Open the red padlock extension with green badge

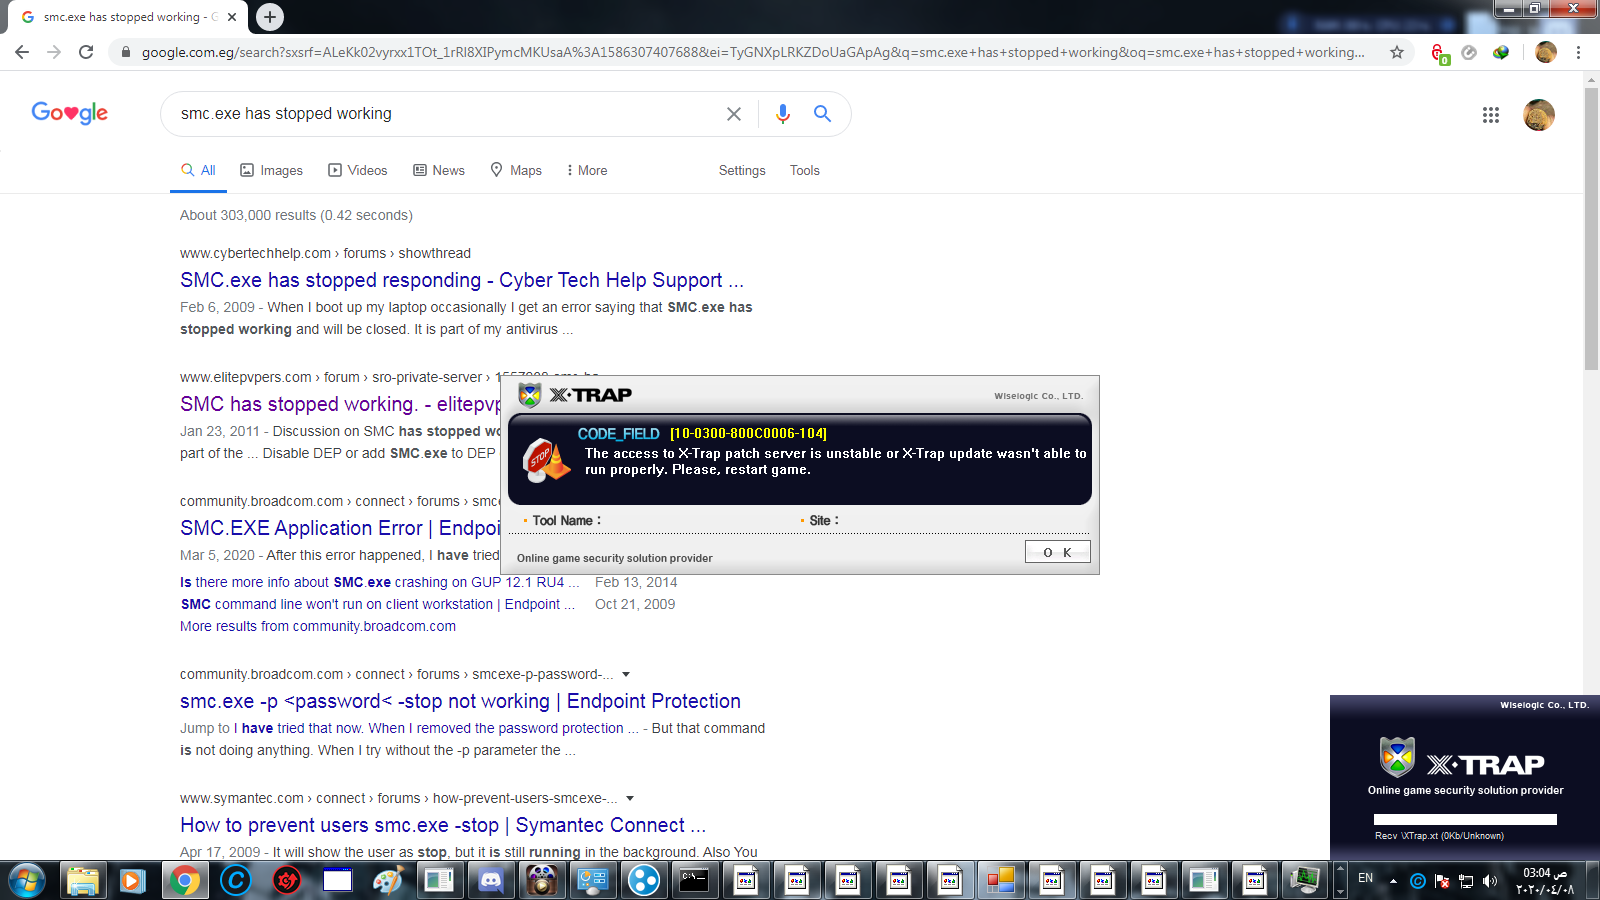pos(1439,53)
